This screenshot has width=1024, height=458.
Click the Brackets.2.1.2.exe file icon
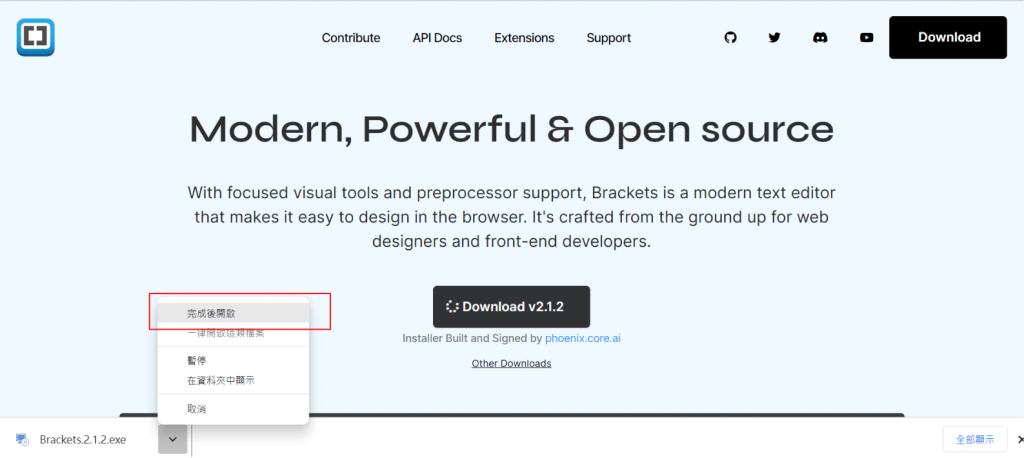click(22, 440)
